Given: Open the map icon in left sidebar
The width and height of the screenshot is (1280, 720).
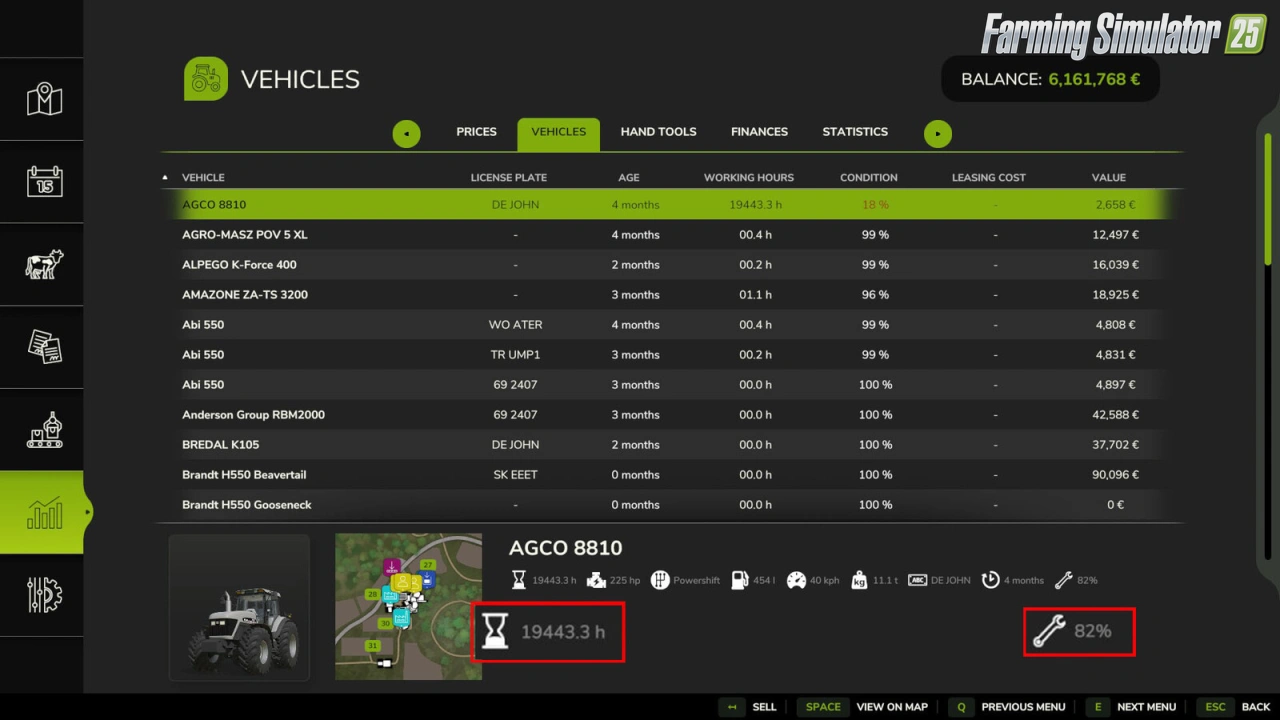Looking at the screenshot, I should pos(44,99).
